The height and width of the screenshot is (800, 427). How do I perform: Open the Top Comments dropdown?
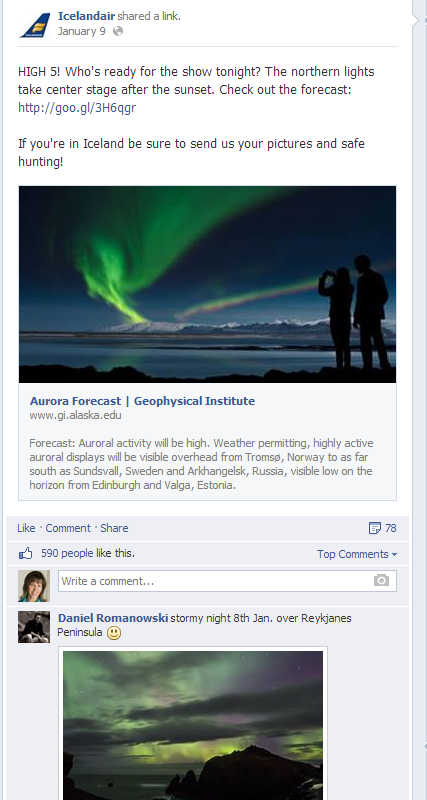pos(357,554)
